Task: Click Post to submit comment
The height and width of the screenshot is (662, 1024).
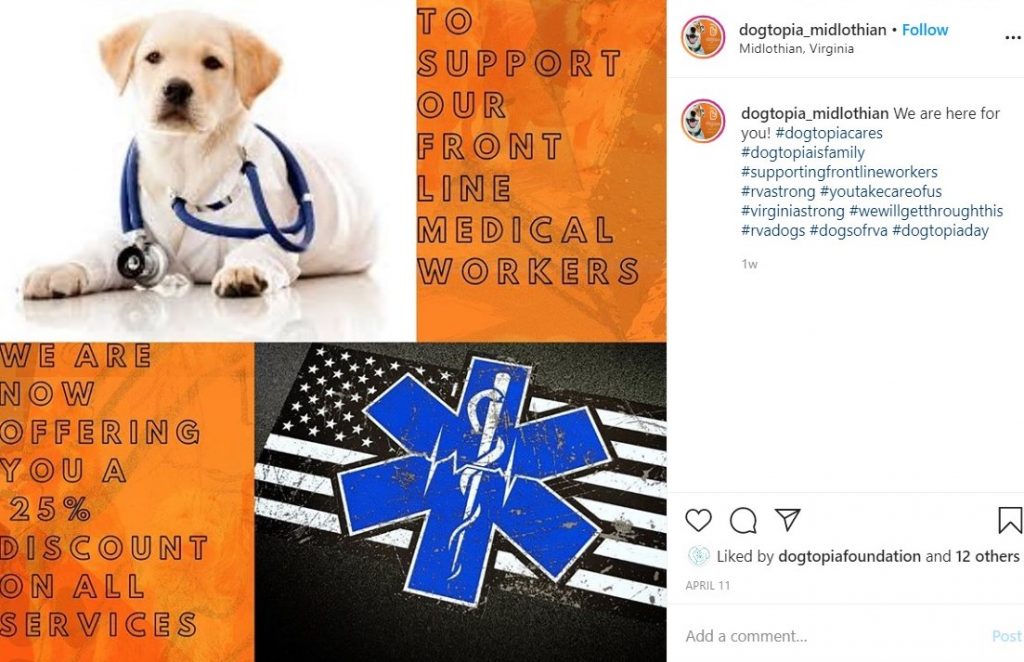Action: (1006, 636)
